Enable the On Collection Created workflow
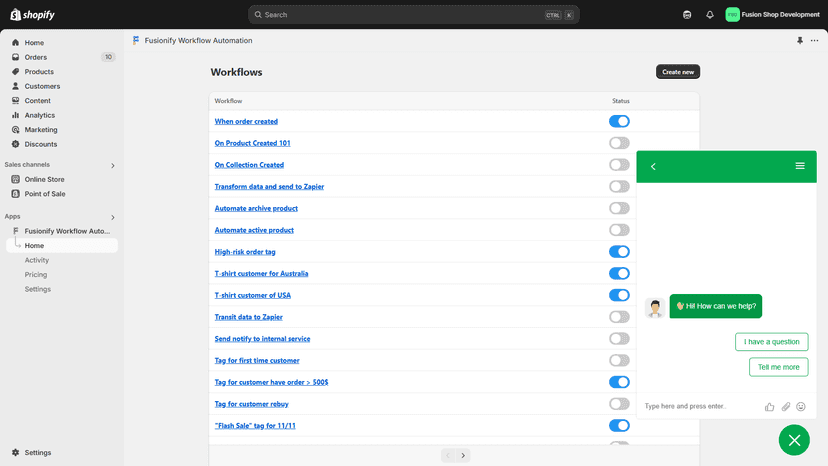The image size is (828, 466). pos(619,165)
